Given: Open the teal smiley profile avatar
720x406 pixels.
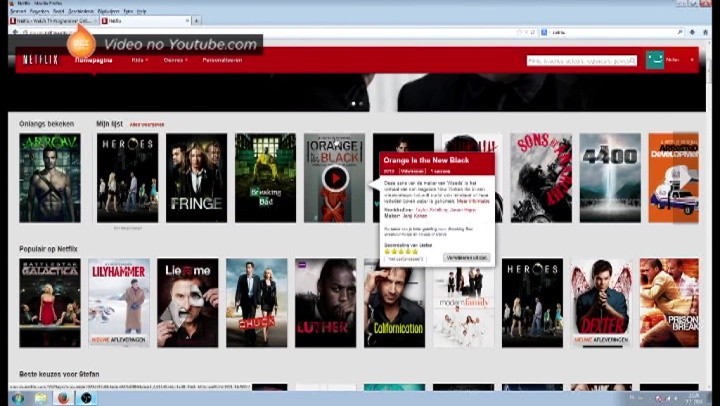Looking at the screenshot, I should (655, 60).
